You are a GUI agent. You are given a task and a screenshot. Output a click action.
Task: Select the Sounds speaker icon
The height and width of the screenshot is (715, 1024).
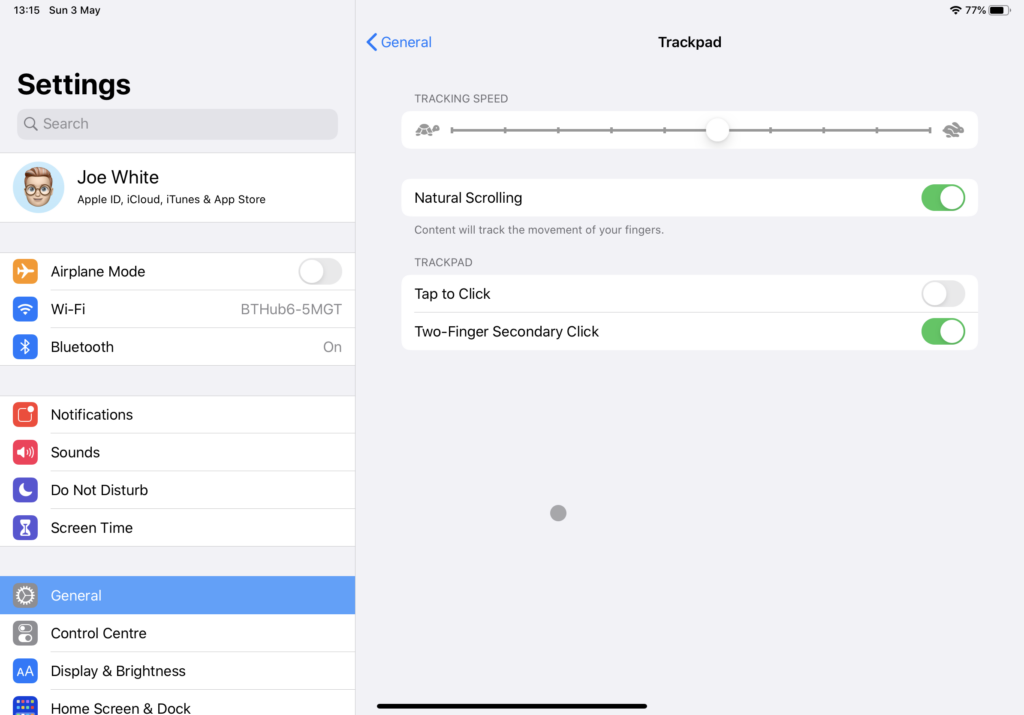pos(25,452)
